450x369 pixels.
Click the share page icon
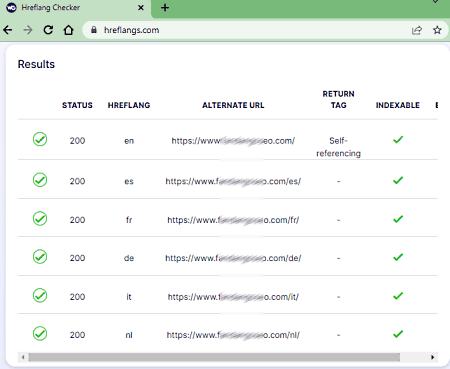click(417, 30)
